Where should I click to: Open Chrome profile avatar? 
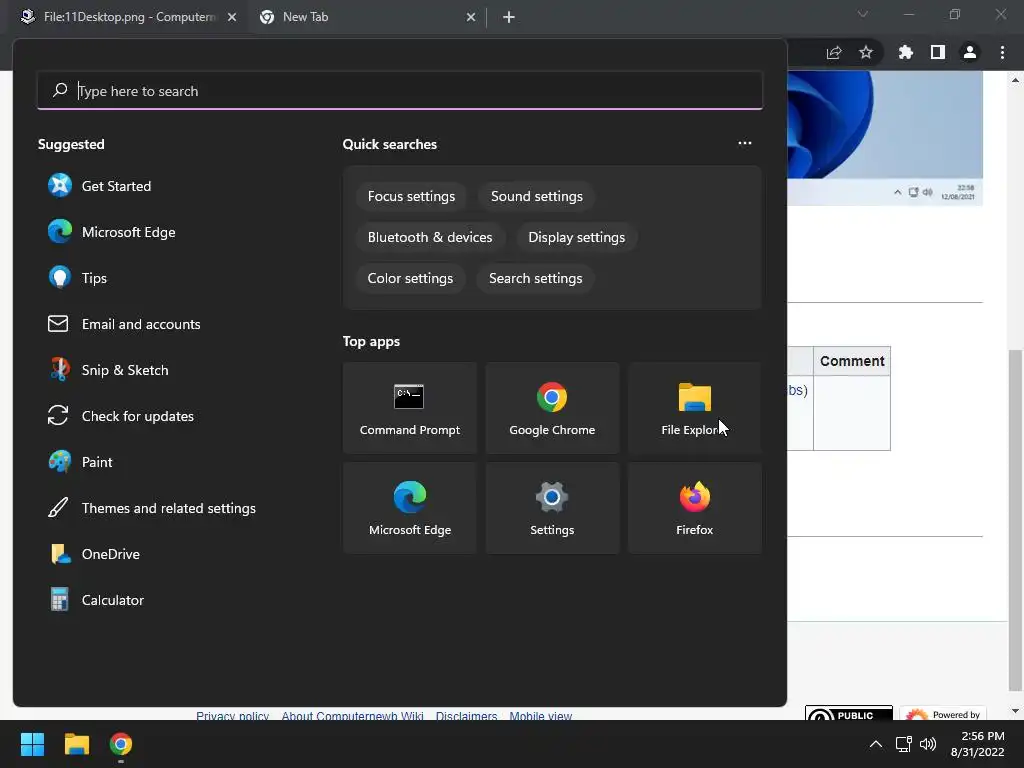click(x=970, y=52)
